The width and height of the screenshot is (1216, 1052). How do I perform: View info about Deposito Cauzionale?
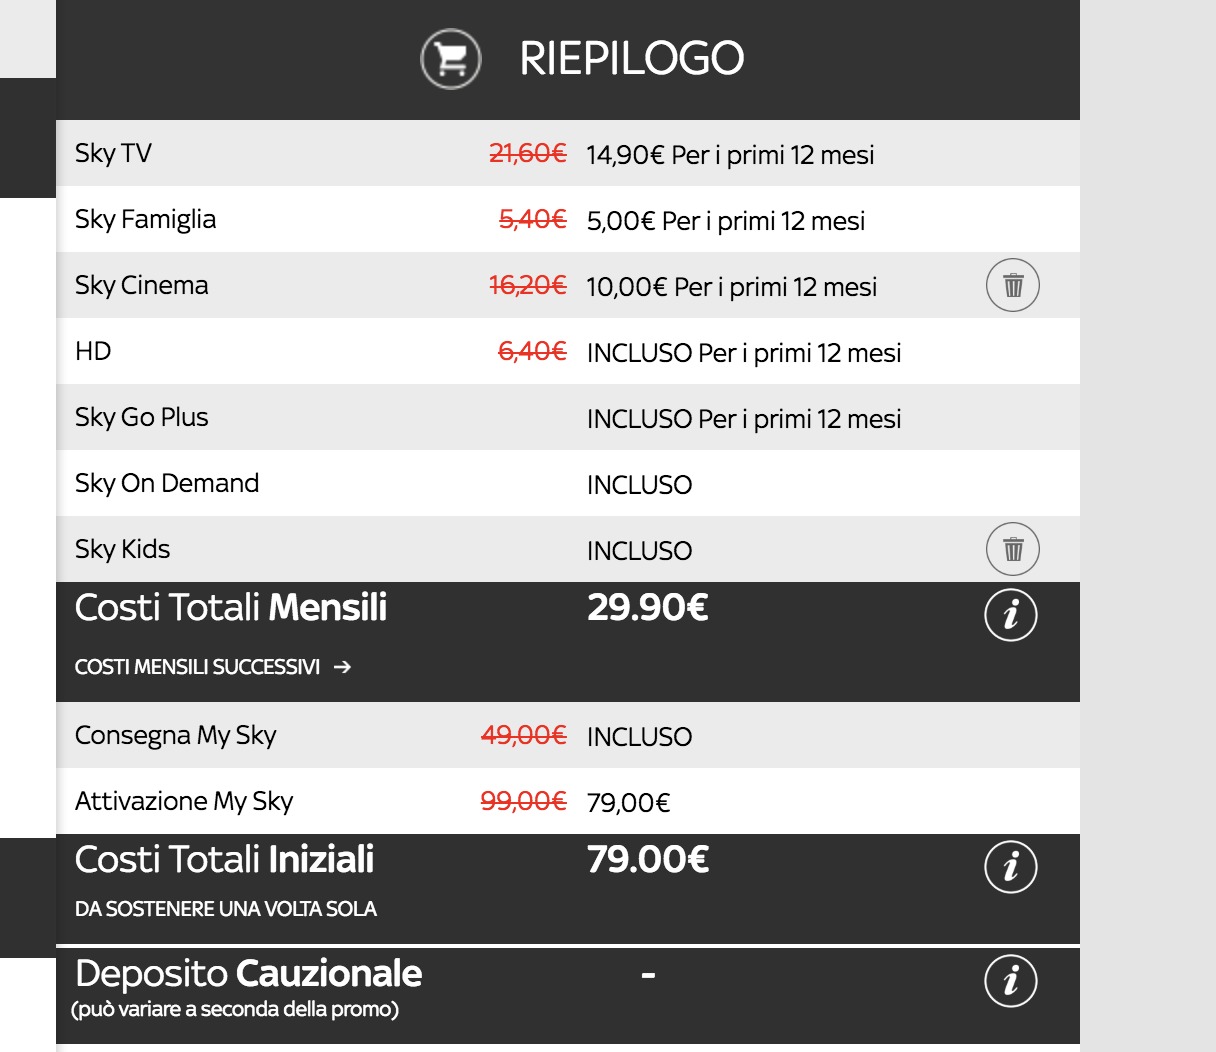(x=1011, y=981)
